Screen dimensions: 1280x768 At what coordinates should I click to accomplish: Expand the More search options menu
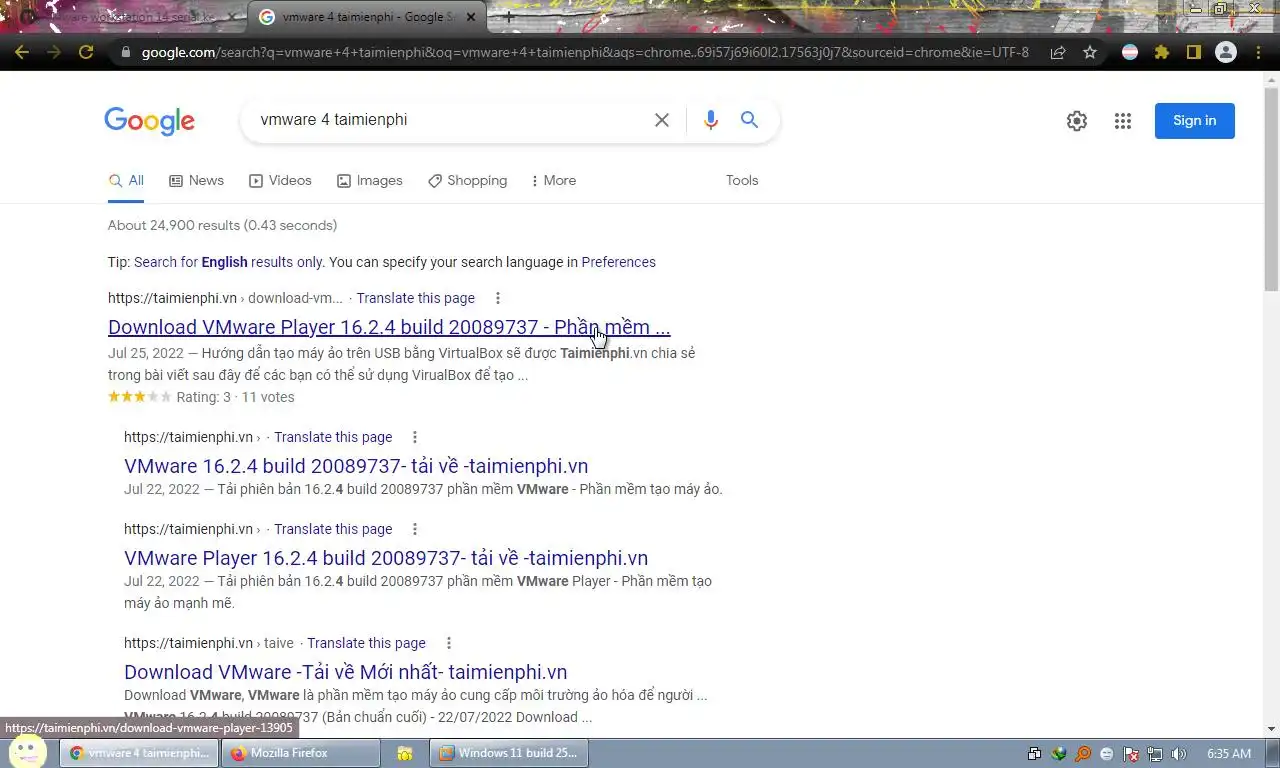pyautogui.click(x=553, y=181)
